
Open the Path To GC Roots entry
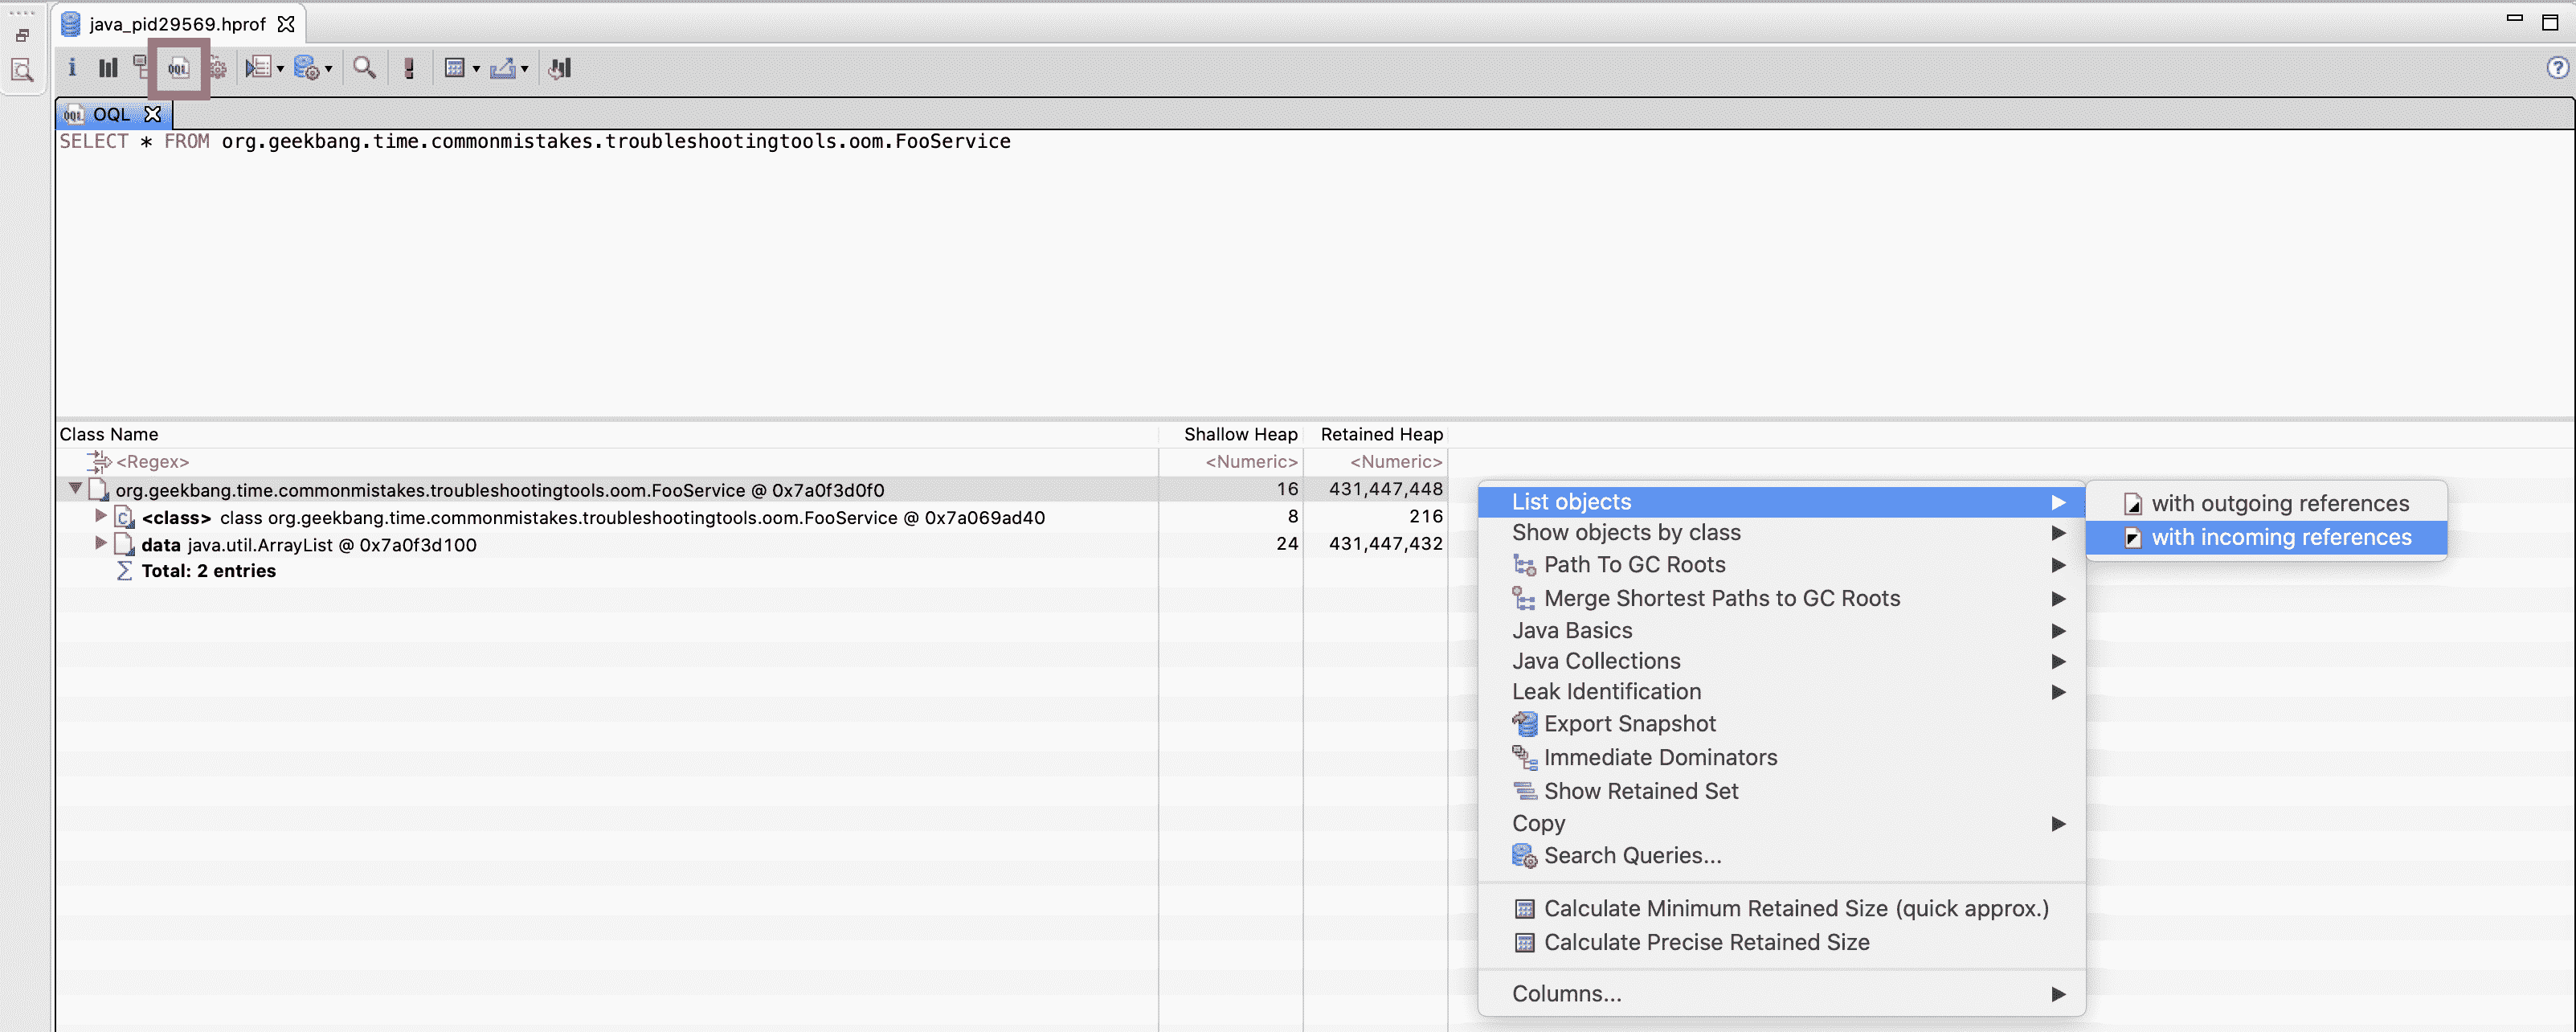pos(1634,565)
